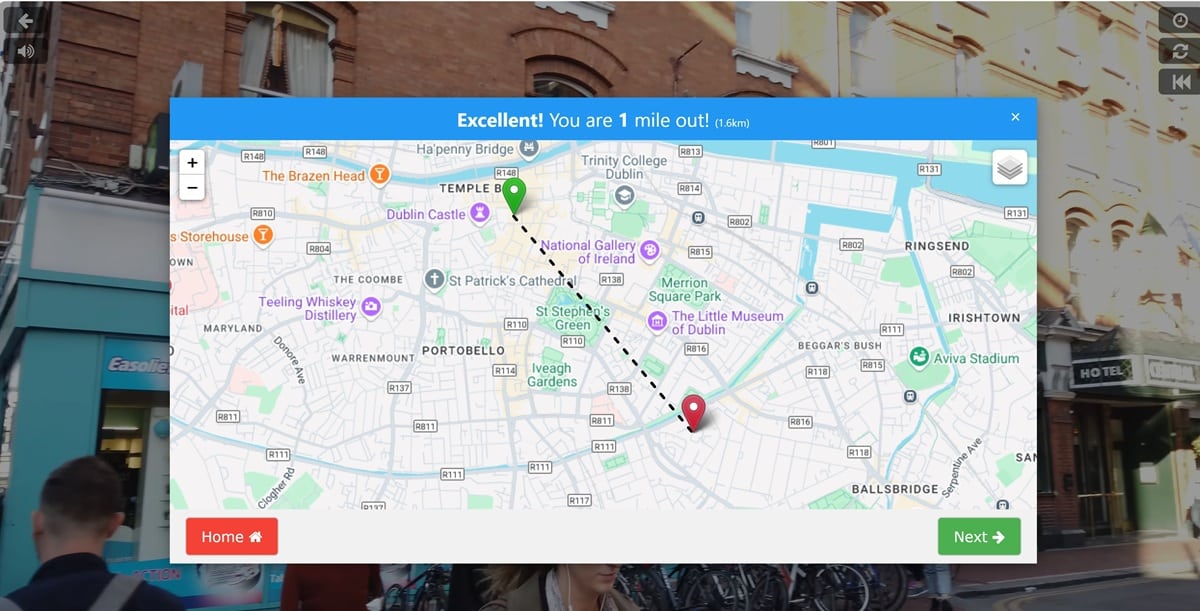Zoom the map in with the plus control

[192, 162]
